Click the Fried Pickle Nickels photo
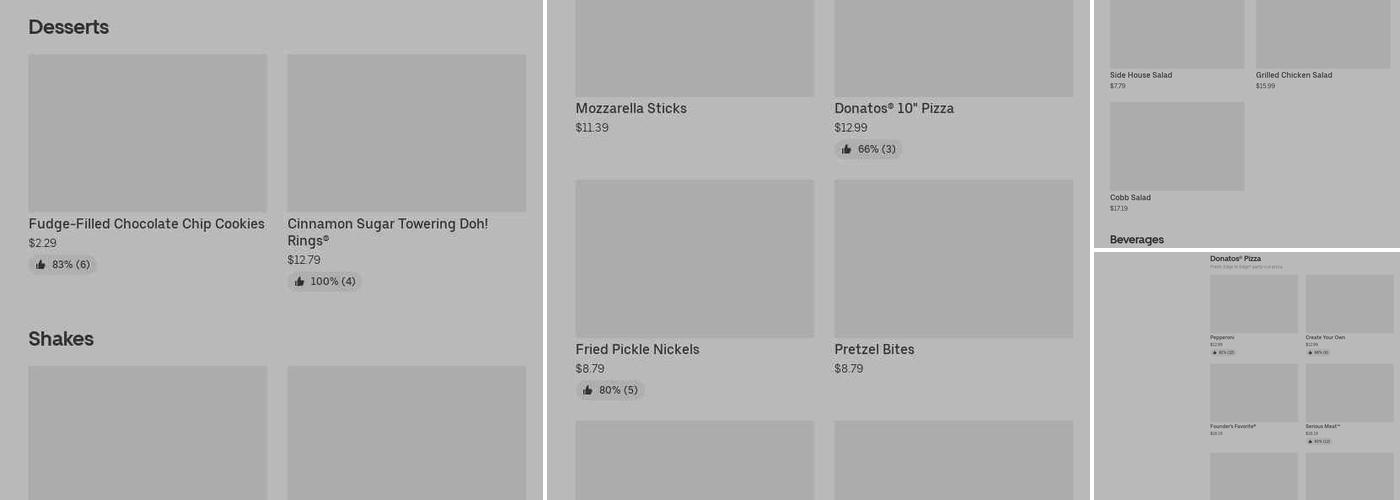This screenshot has width=1400, height=500. pos(694,258)
